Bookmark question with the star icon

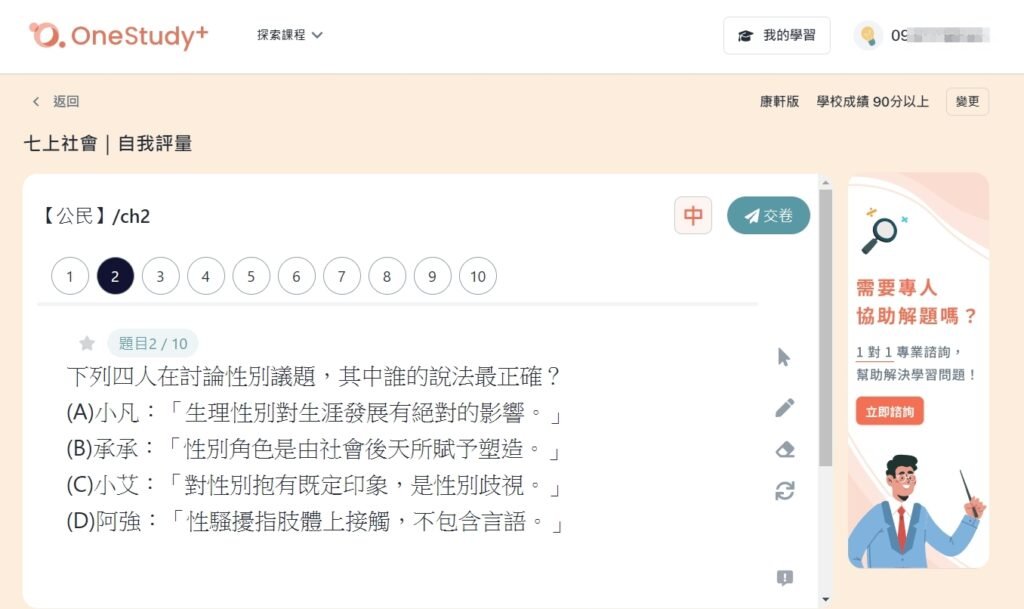click(87, 343)
